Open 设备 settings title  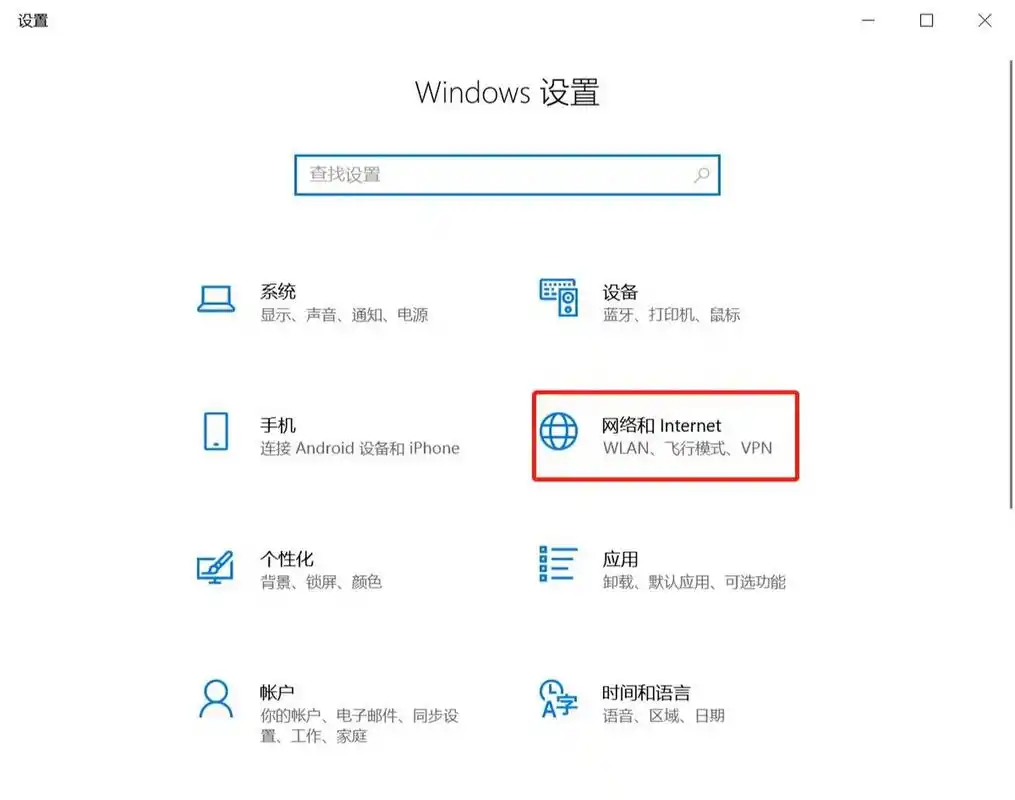pos(620,292)
